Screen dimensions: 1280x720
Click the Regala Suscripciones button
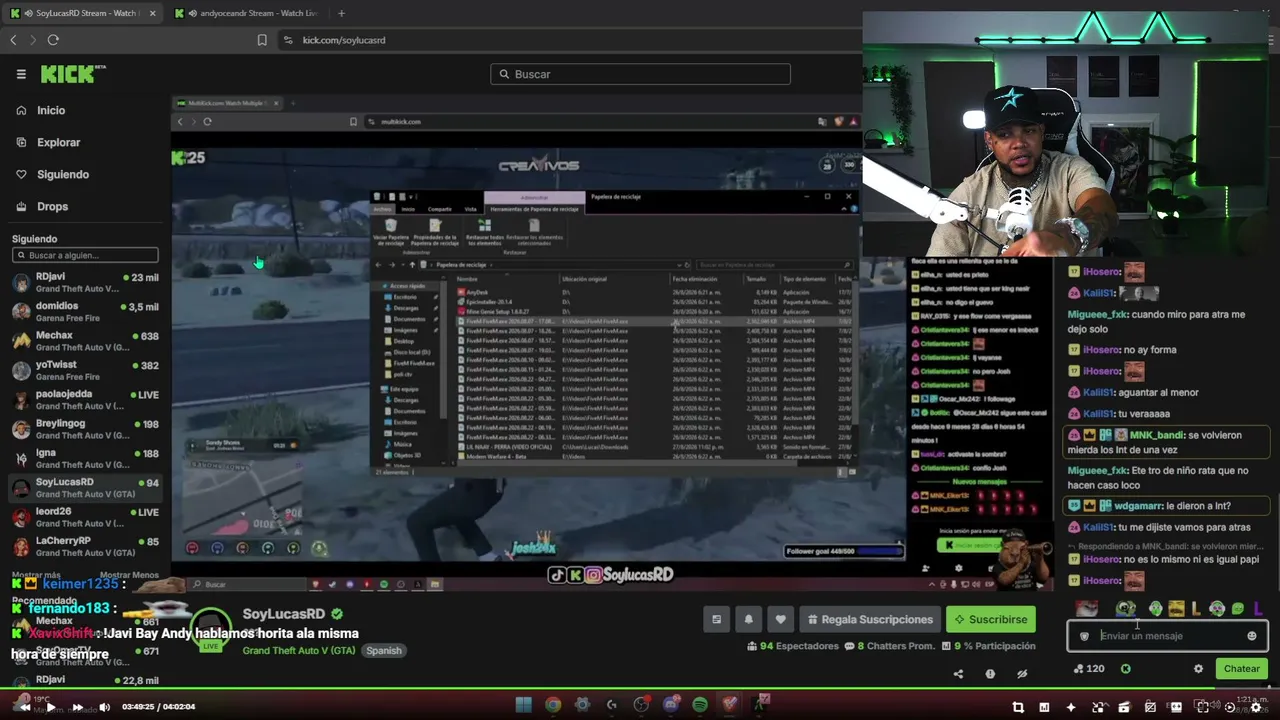(868, 619)
